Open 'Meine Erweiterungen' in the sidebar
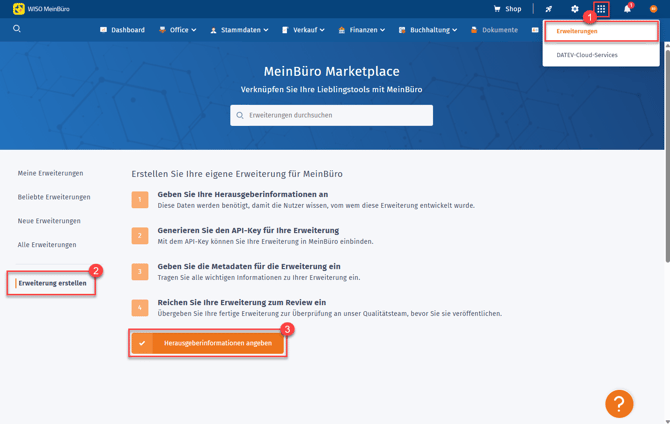The image size is (670, 424). [50, 173]
